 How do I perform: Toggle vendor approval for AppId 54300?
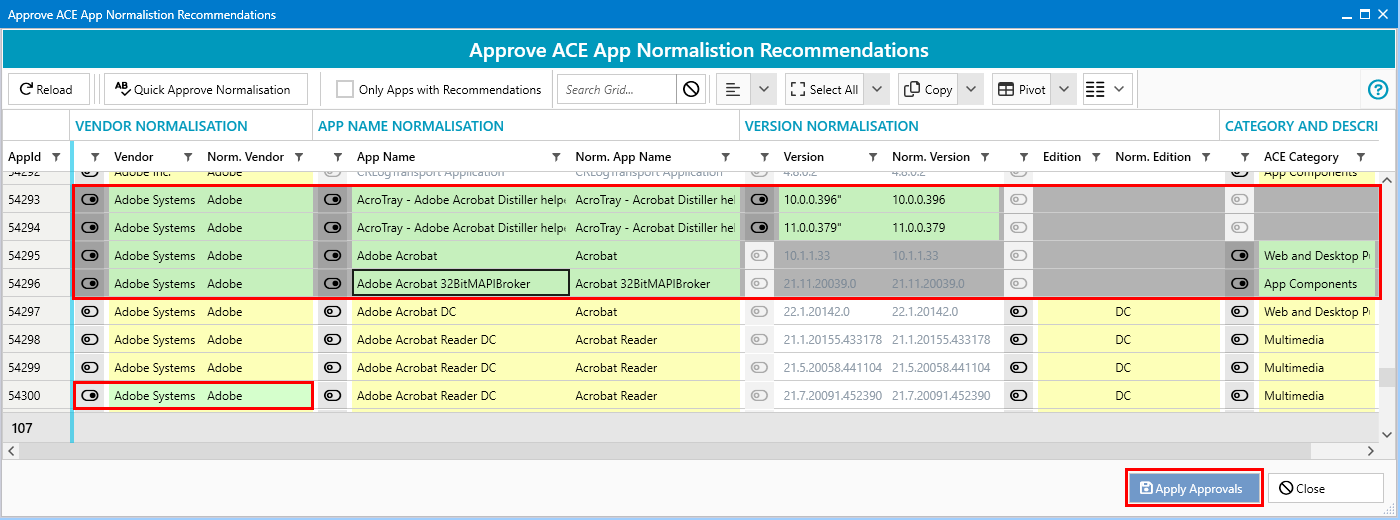click(x=90, y=396)
